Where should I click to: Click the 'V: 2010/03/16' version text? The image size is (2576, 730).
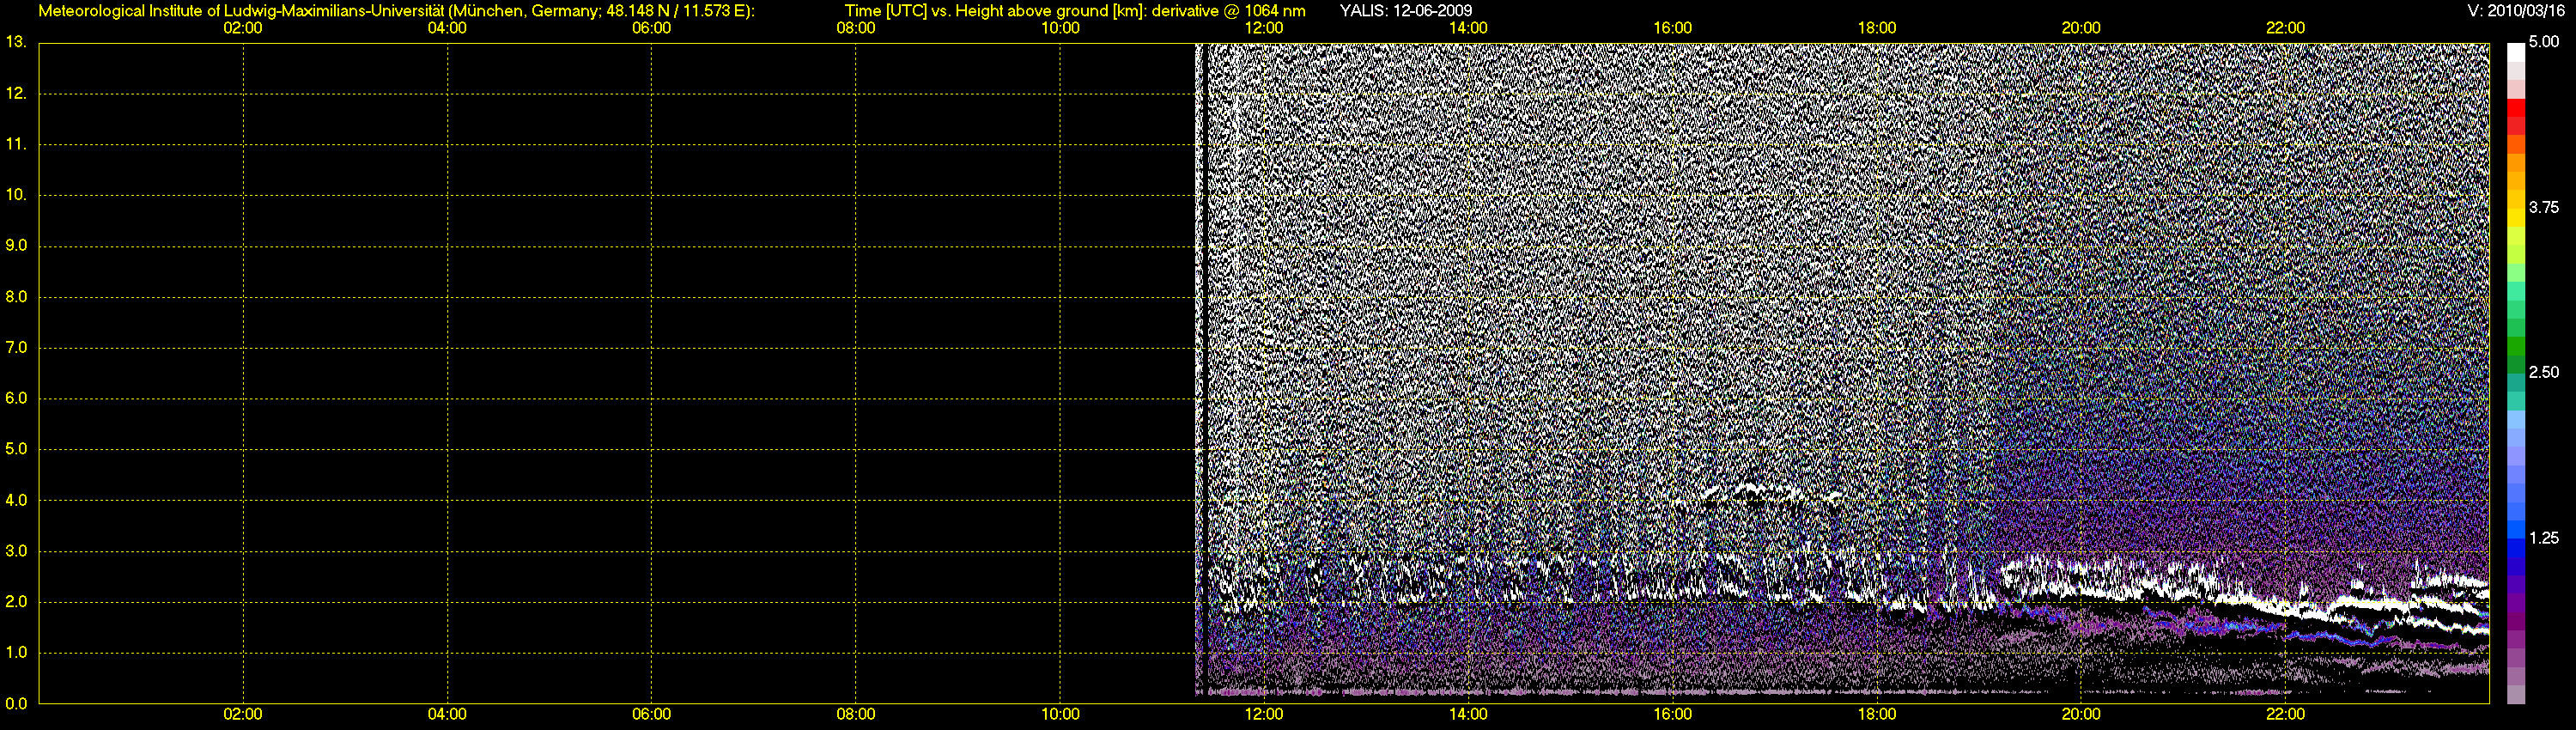coord(2514,11)
